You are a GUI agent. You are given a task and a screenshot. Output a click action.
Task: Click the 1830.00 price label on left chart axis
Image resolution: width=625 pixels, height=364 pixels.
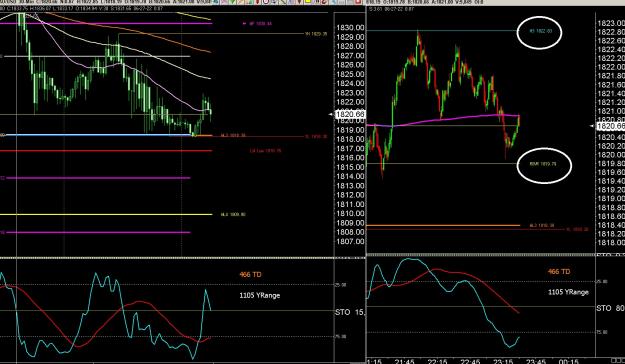(x=350, y=28)
